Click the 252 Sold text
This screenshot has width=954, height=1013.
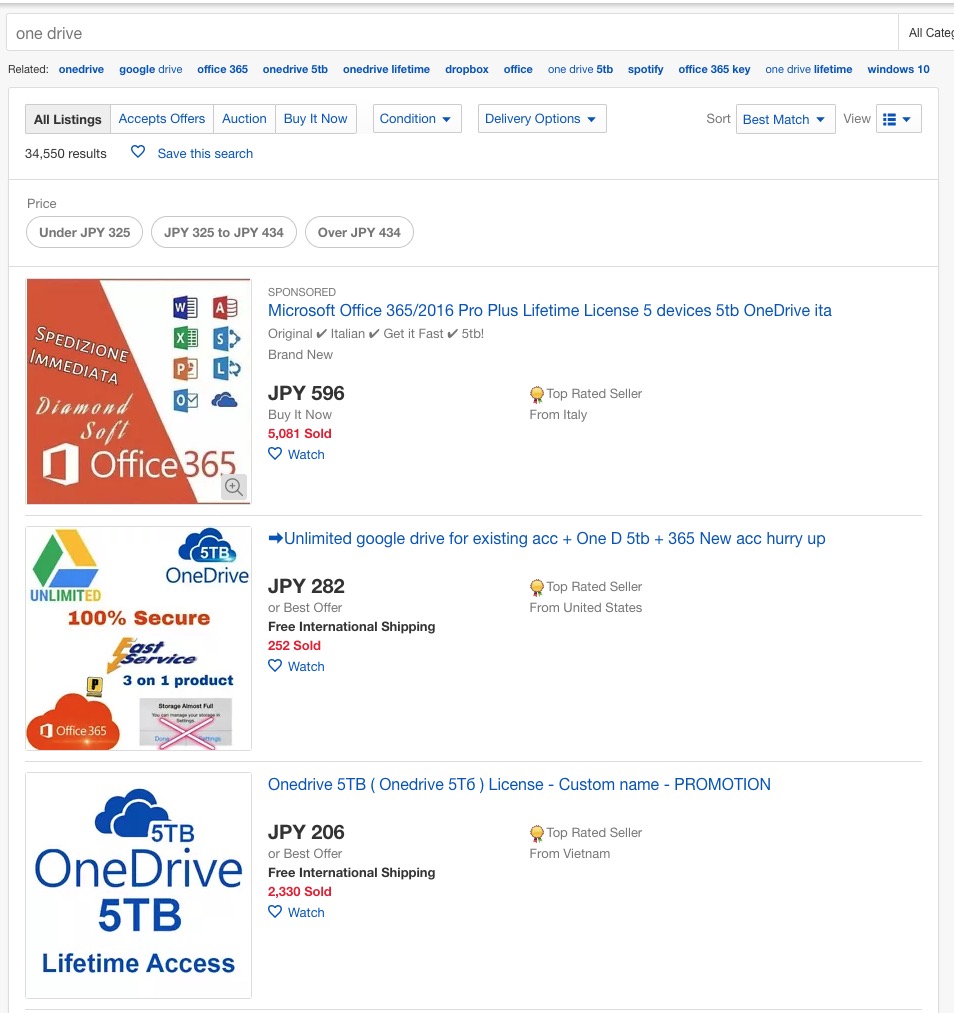pyautogui.click(x=295, y=645)
